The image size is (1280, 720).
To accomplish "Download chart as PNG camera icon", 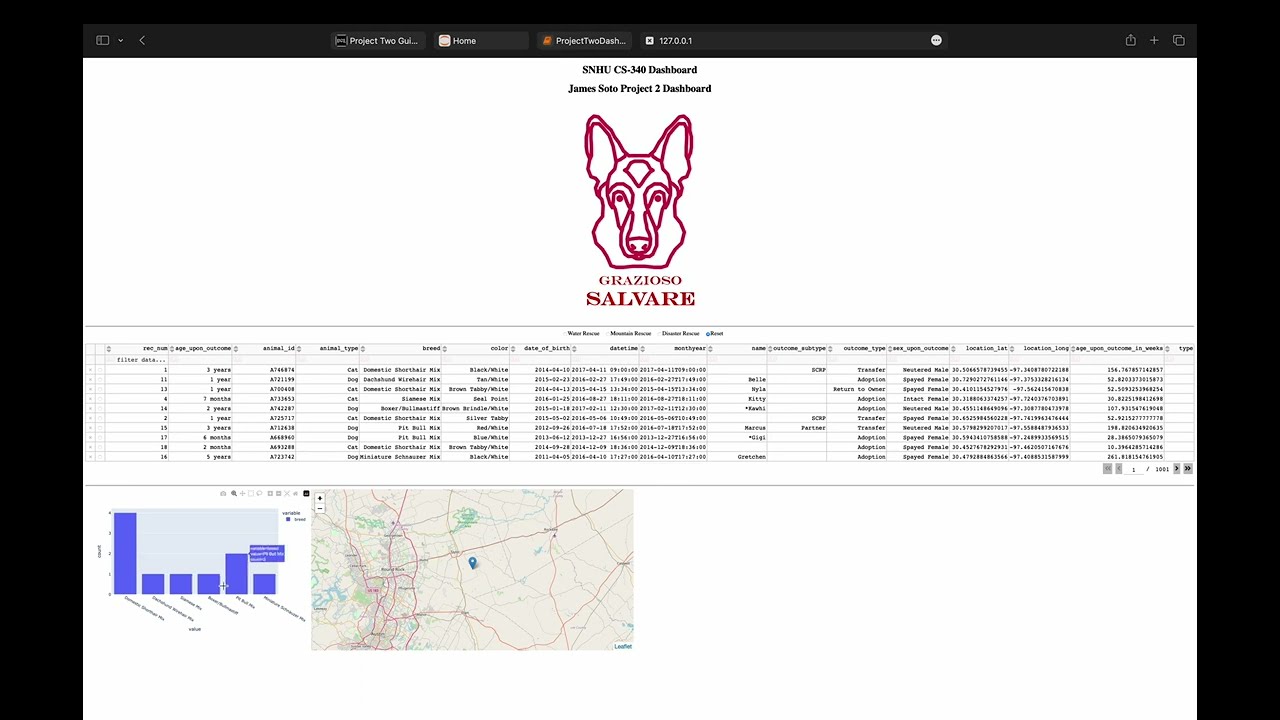I will pos(223,494).
